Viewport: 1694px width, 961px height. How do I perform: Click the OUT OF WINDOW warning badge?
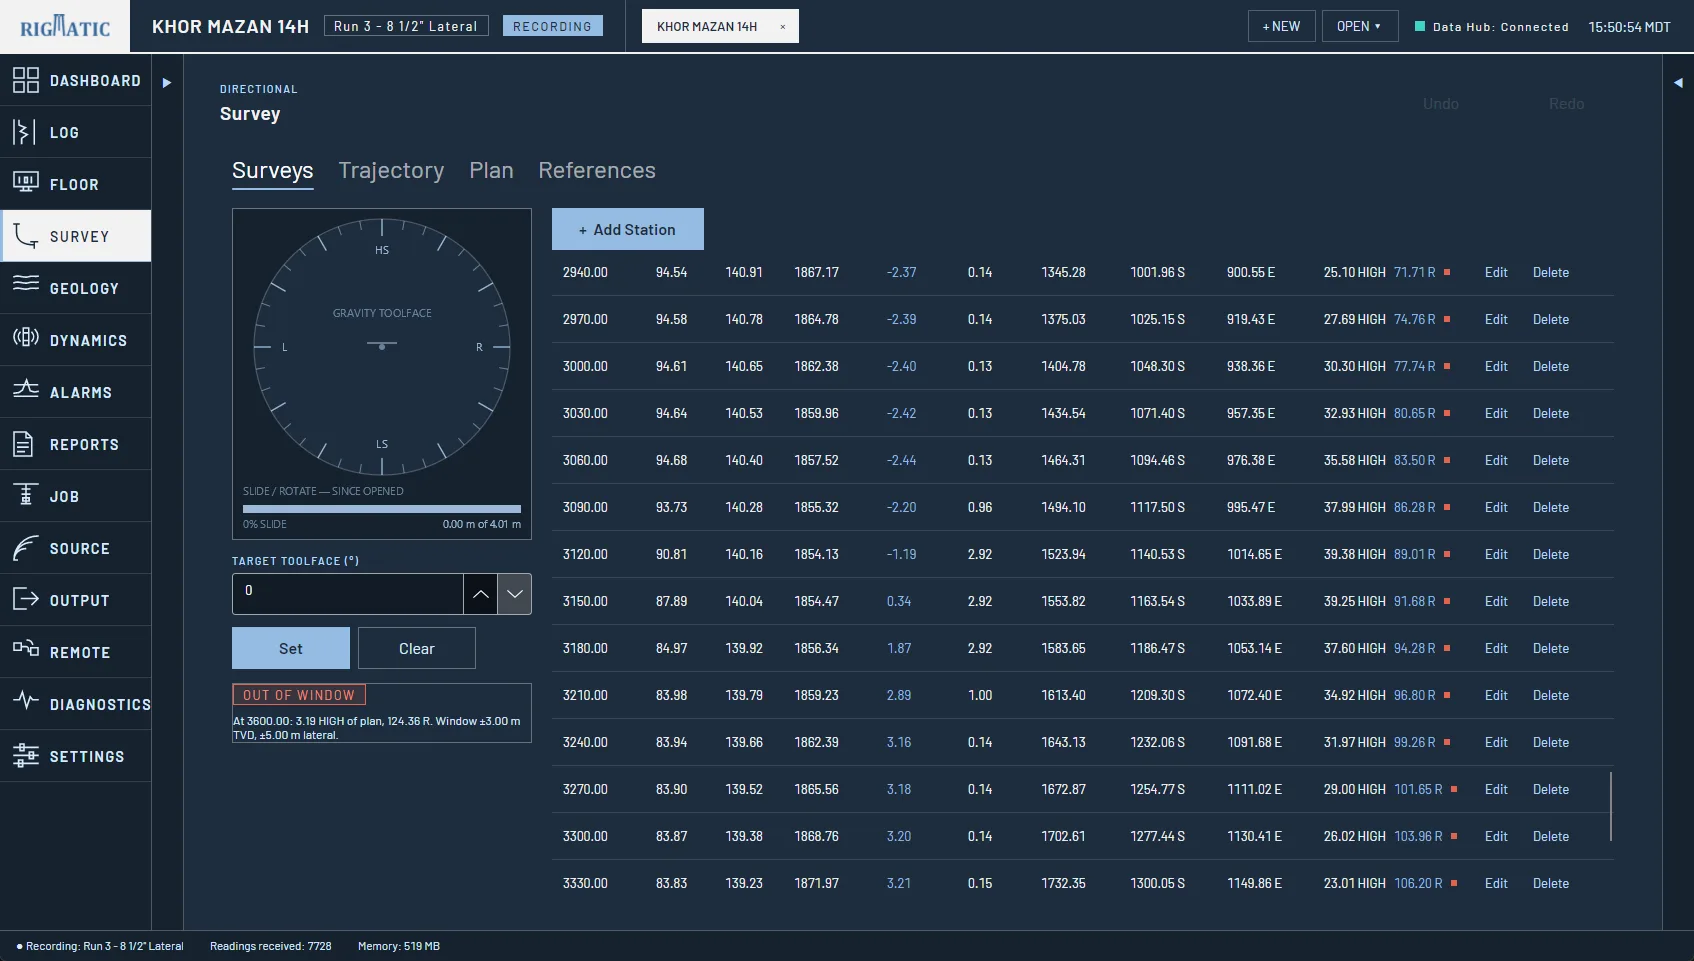299,695
